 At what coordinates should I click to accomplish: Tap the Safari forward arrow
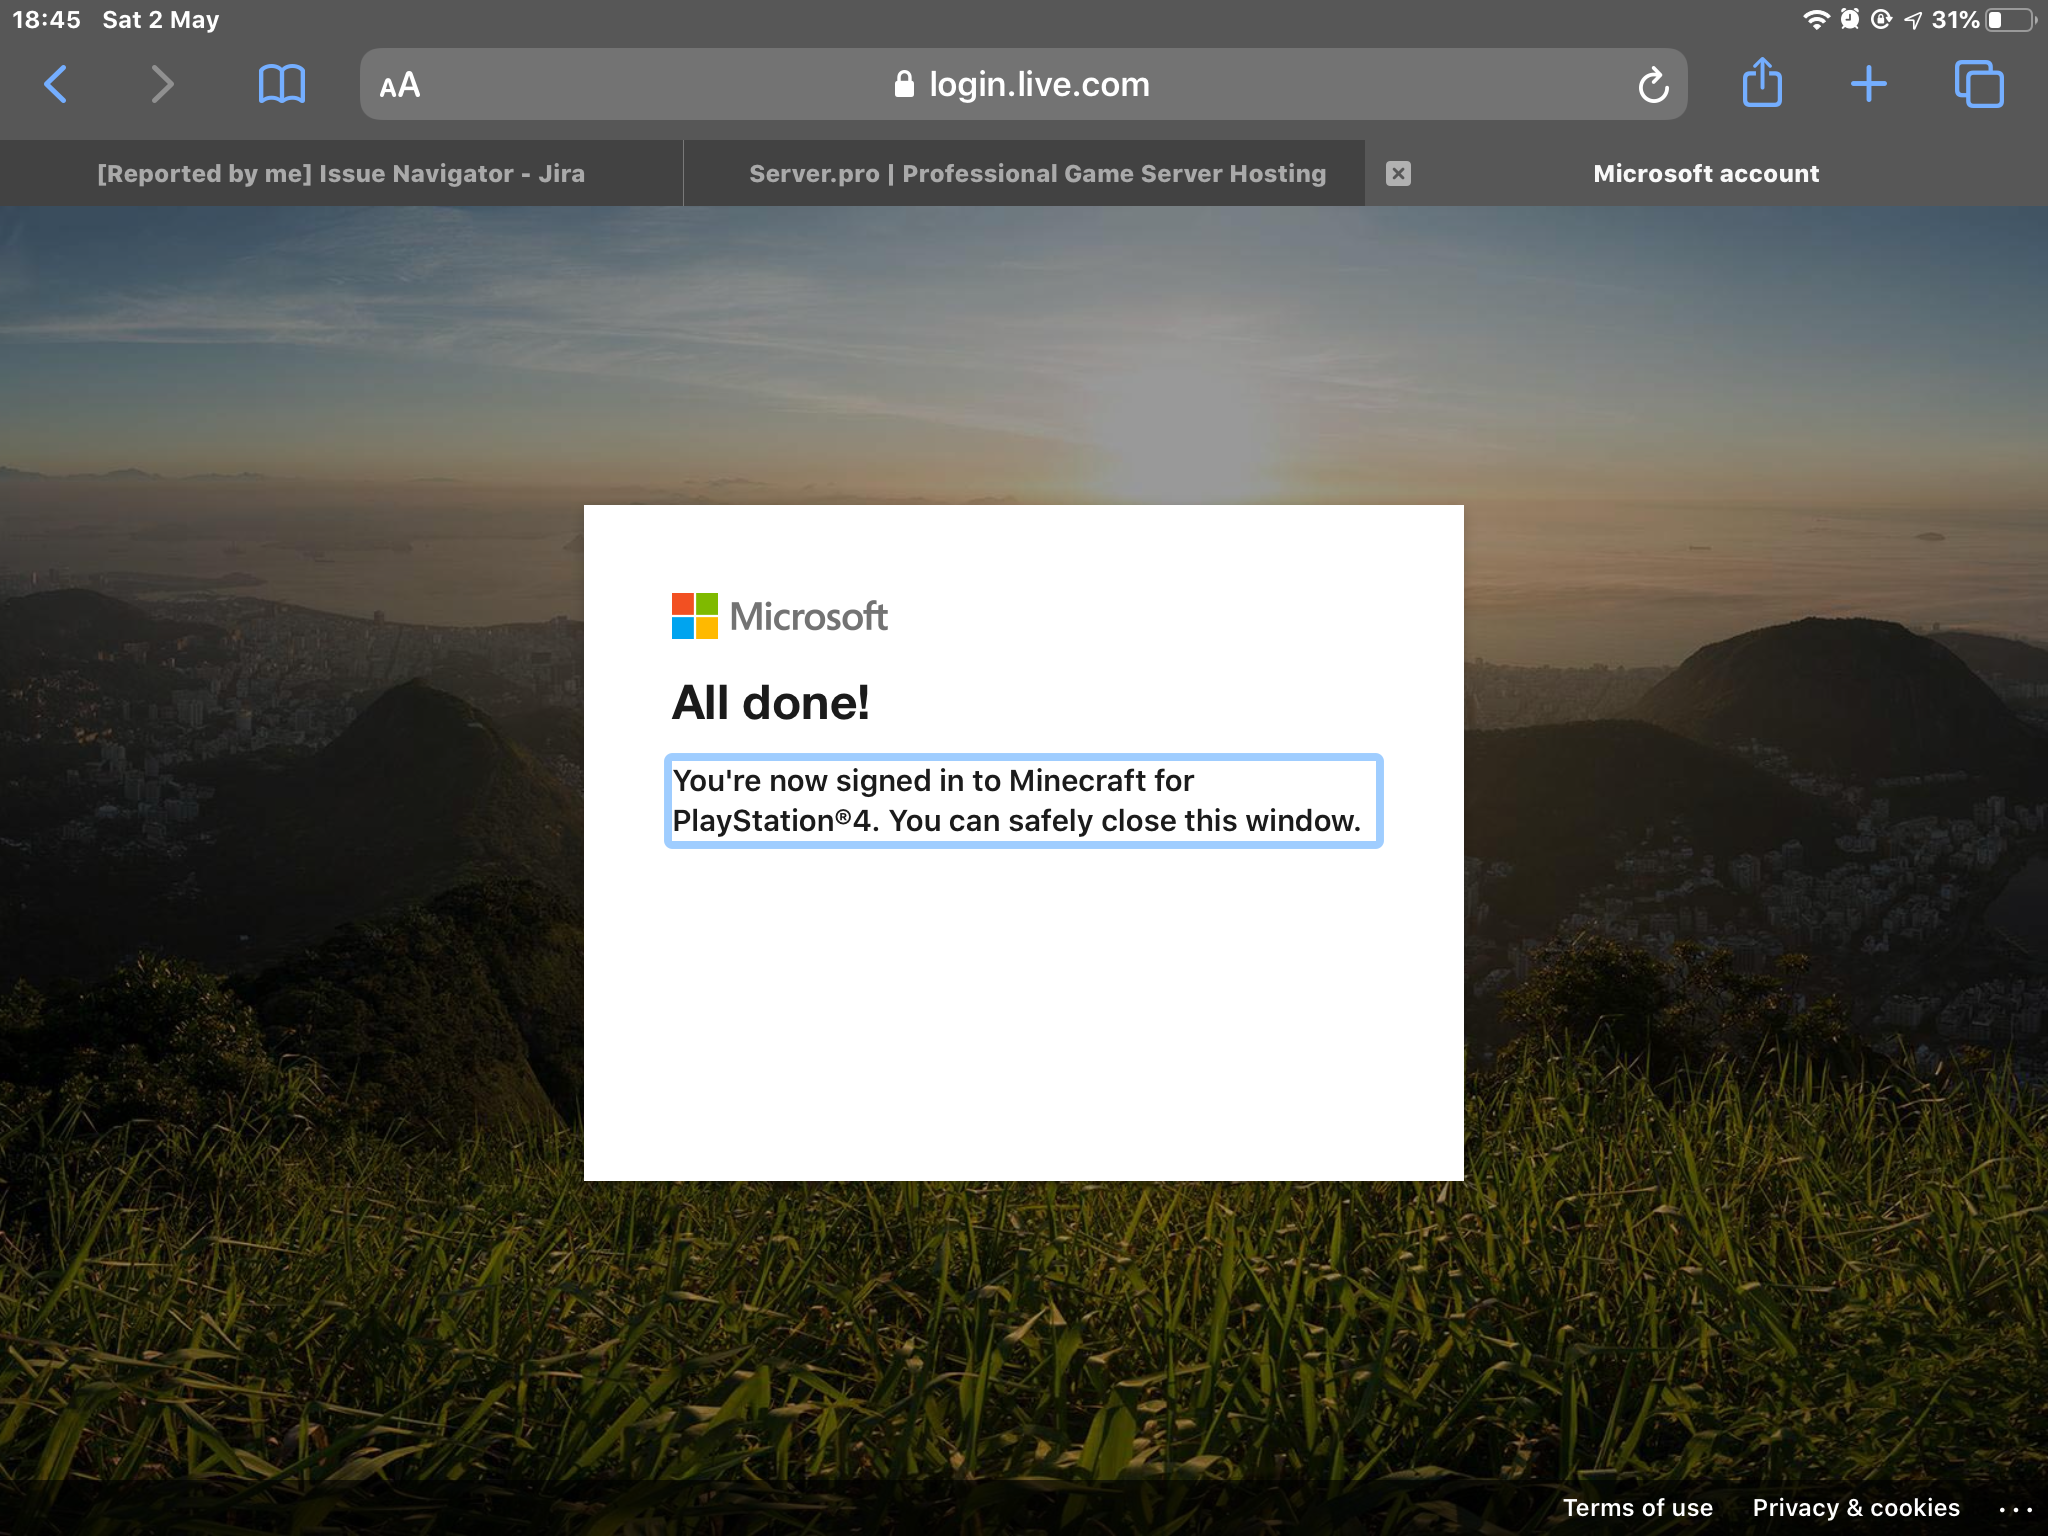pos(162,84)
